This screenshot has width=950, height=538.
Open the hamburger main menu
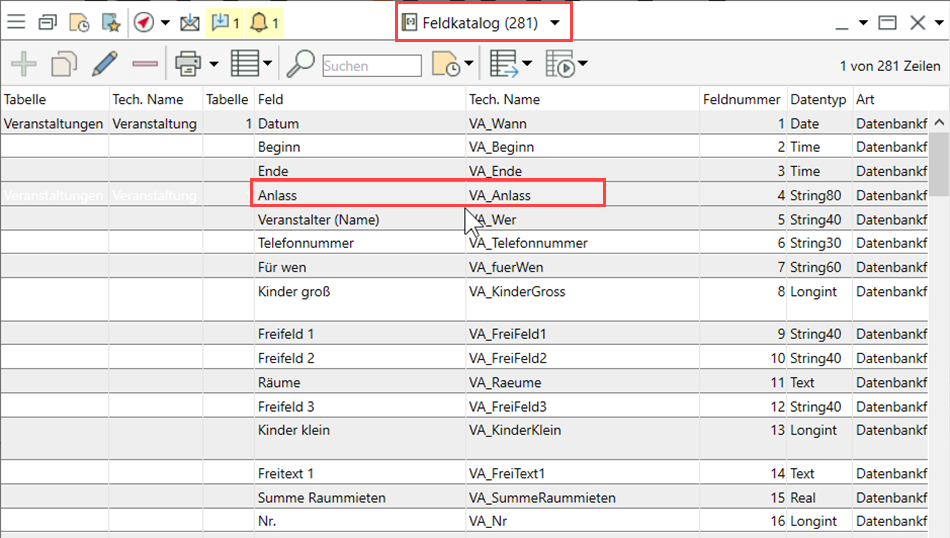(17, 22)
